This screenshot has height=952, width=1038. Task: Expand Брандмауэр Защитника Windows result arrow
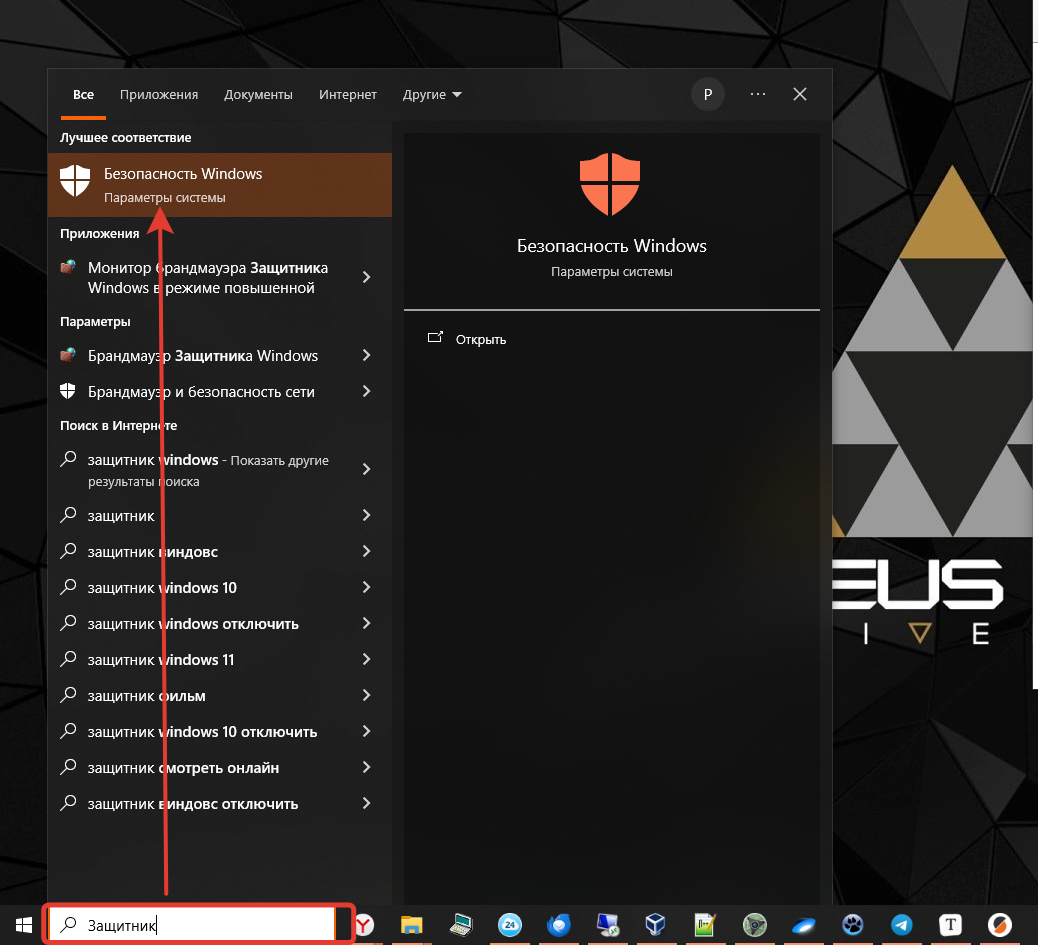tap(366, 356)
